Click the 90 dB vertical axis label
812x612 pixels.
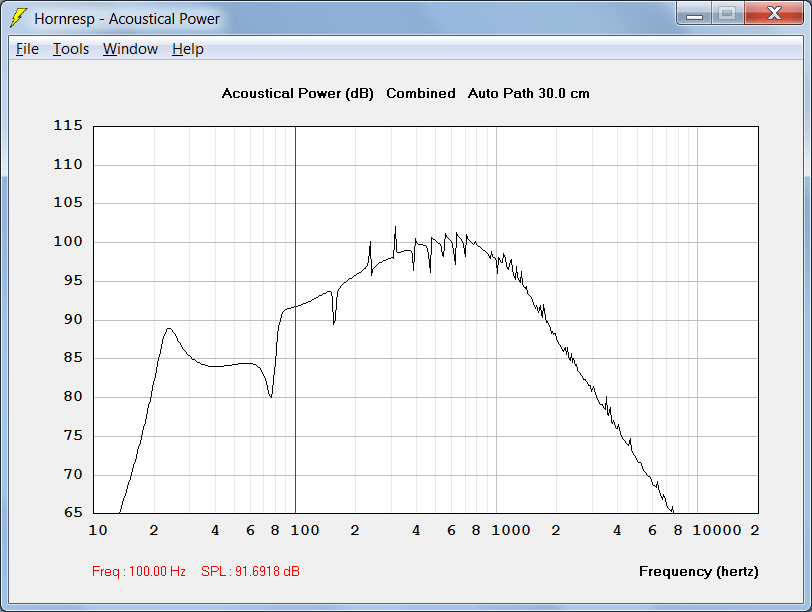click(73, 319)
